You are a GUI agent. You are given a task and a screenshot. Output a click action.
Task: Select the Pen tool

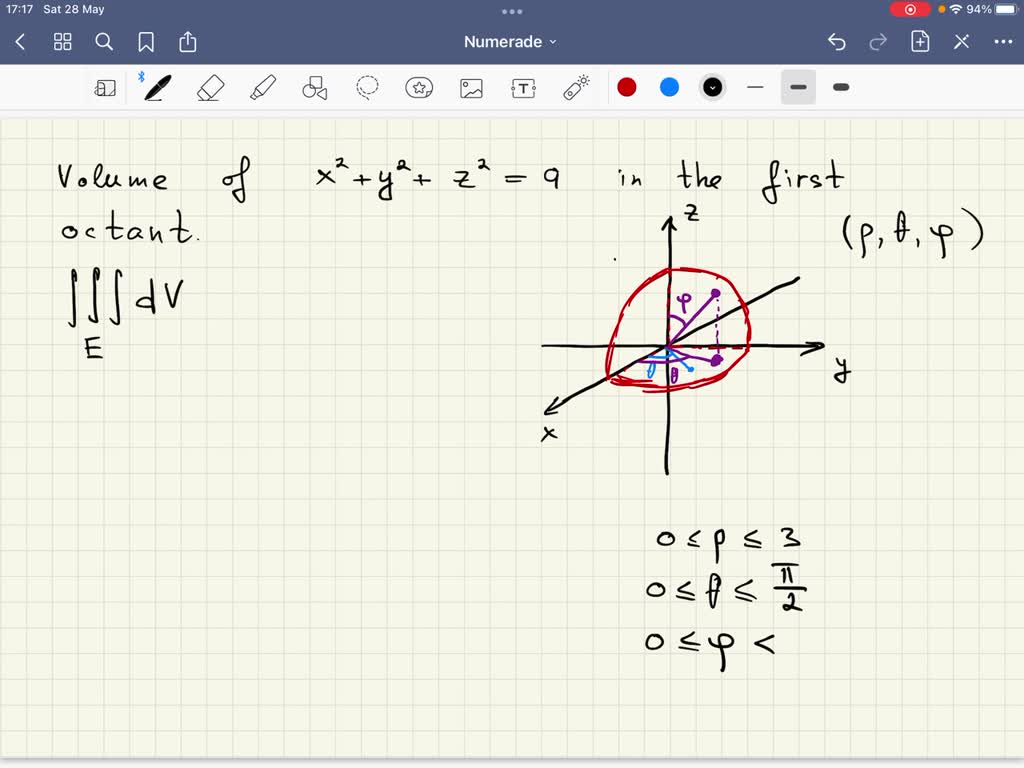click(x=157, y=87)
